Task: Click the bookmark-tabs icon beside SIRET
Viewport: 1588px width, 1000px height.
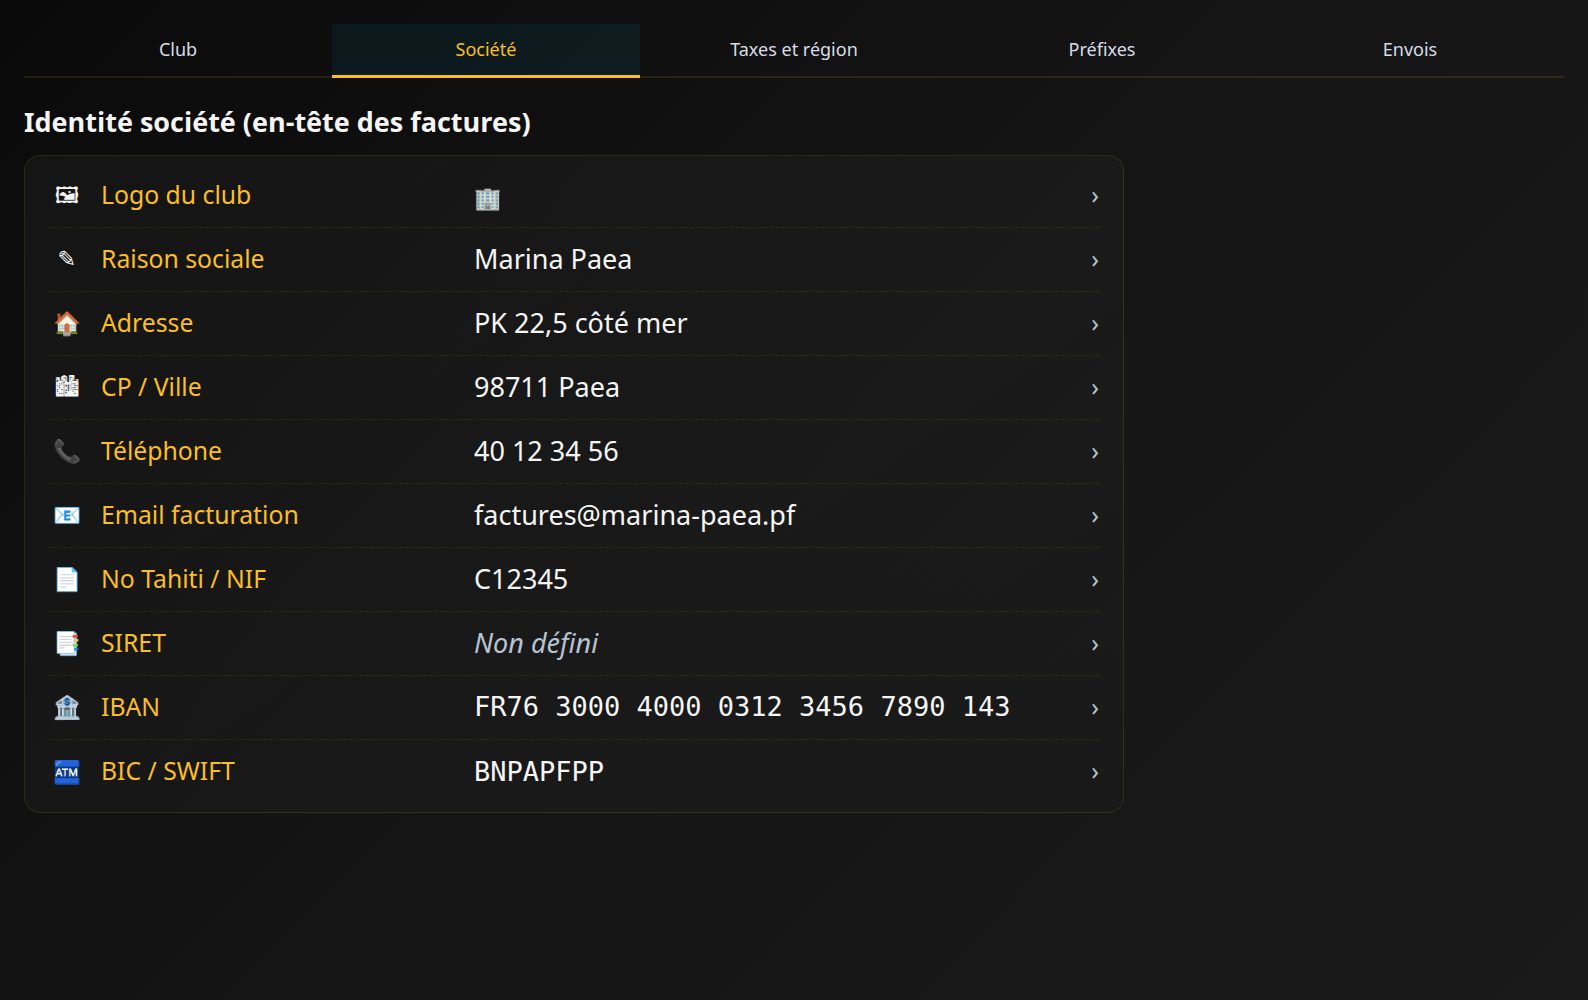Action: pos(67,643)
